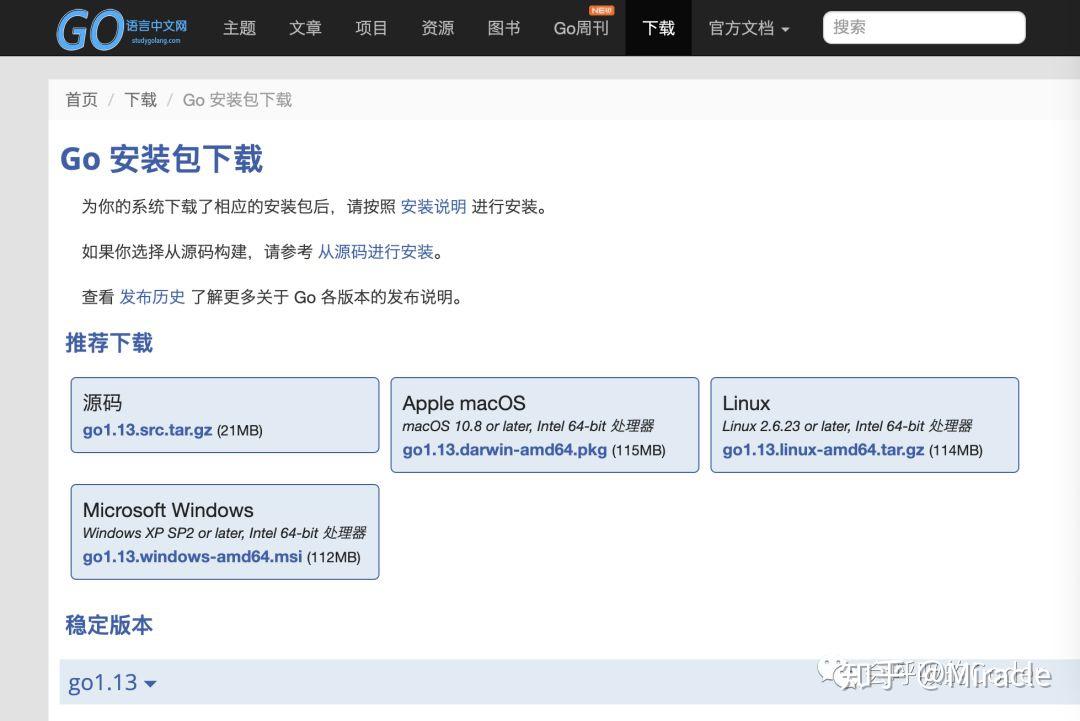The width and height of the screenshot is (1080, 721).
Task: Open the 资源 navigation item
Action: [x=437, y=28]
